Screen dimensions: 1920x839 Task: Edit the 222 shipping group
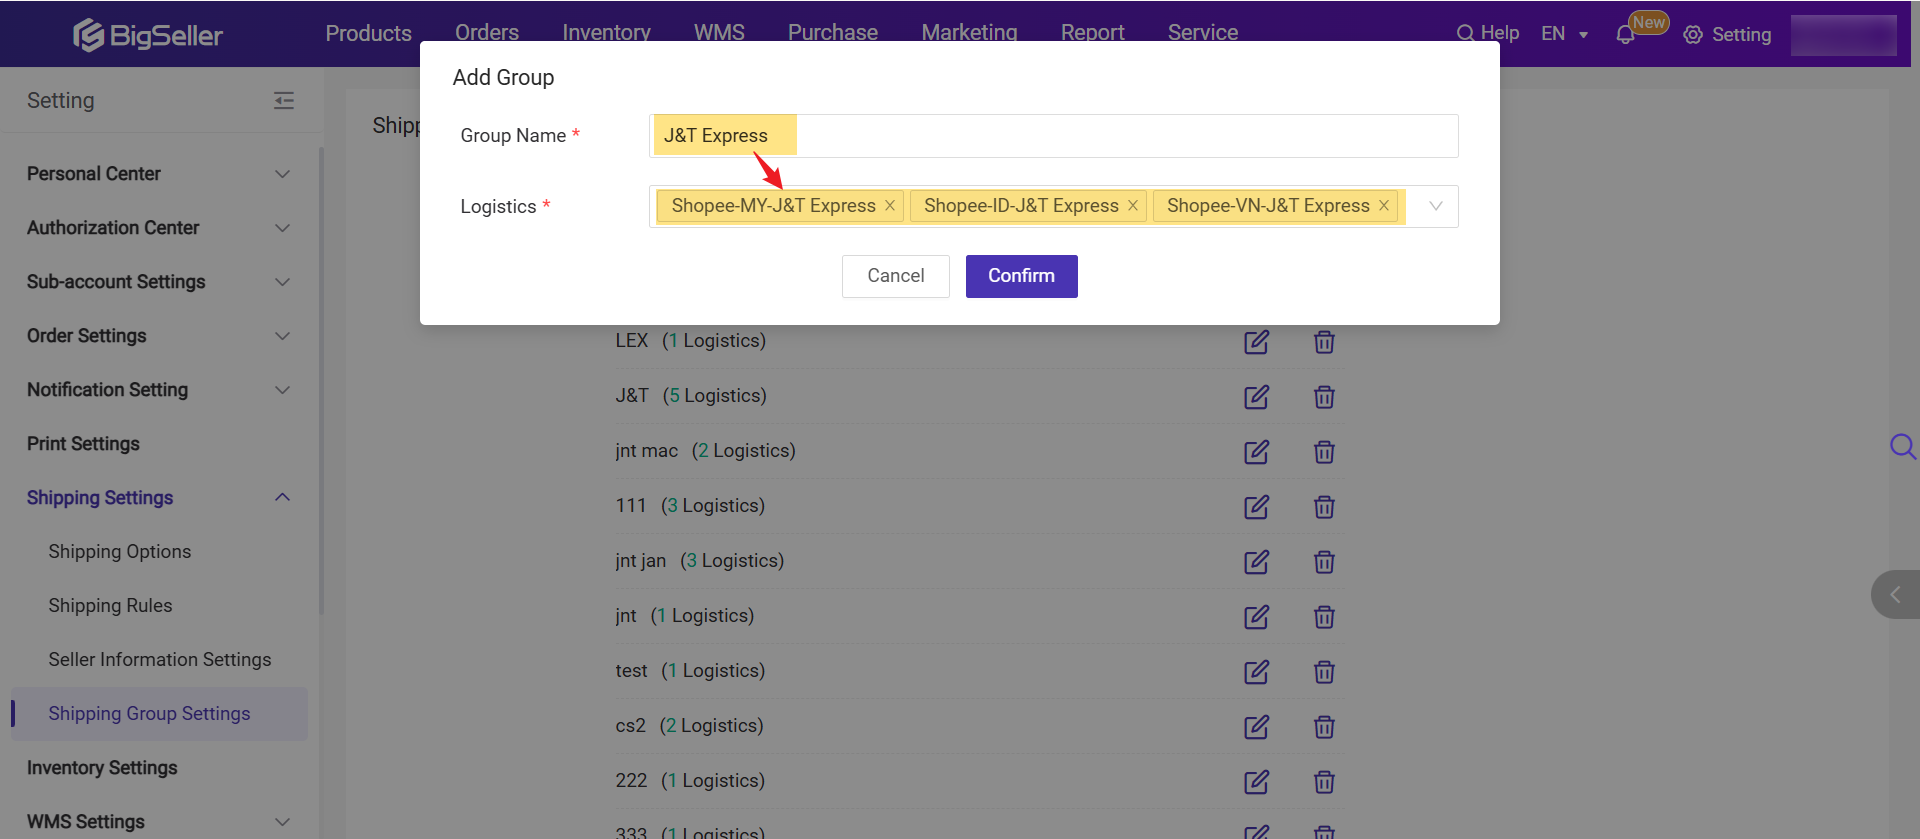coord(1256,782)
